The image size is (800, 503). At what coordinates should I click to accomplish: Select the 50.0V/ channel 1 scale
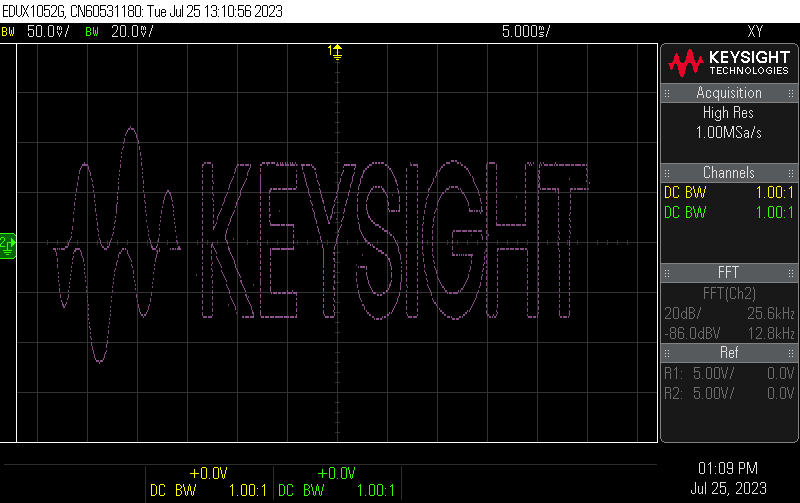click(x=46, y=32)
